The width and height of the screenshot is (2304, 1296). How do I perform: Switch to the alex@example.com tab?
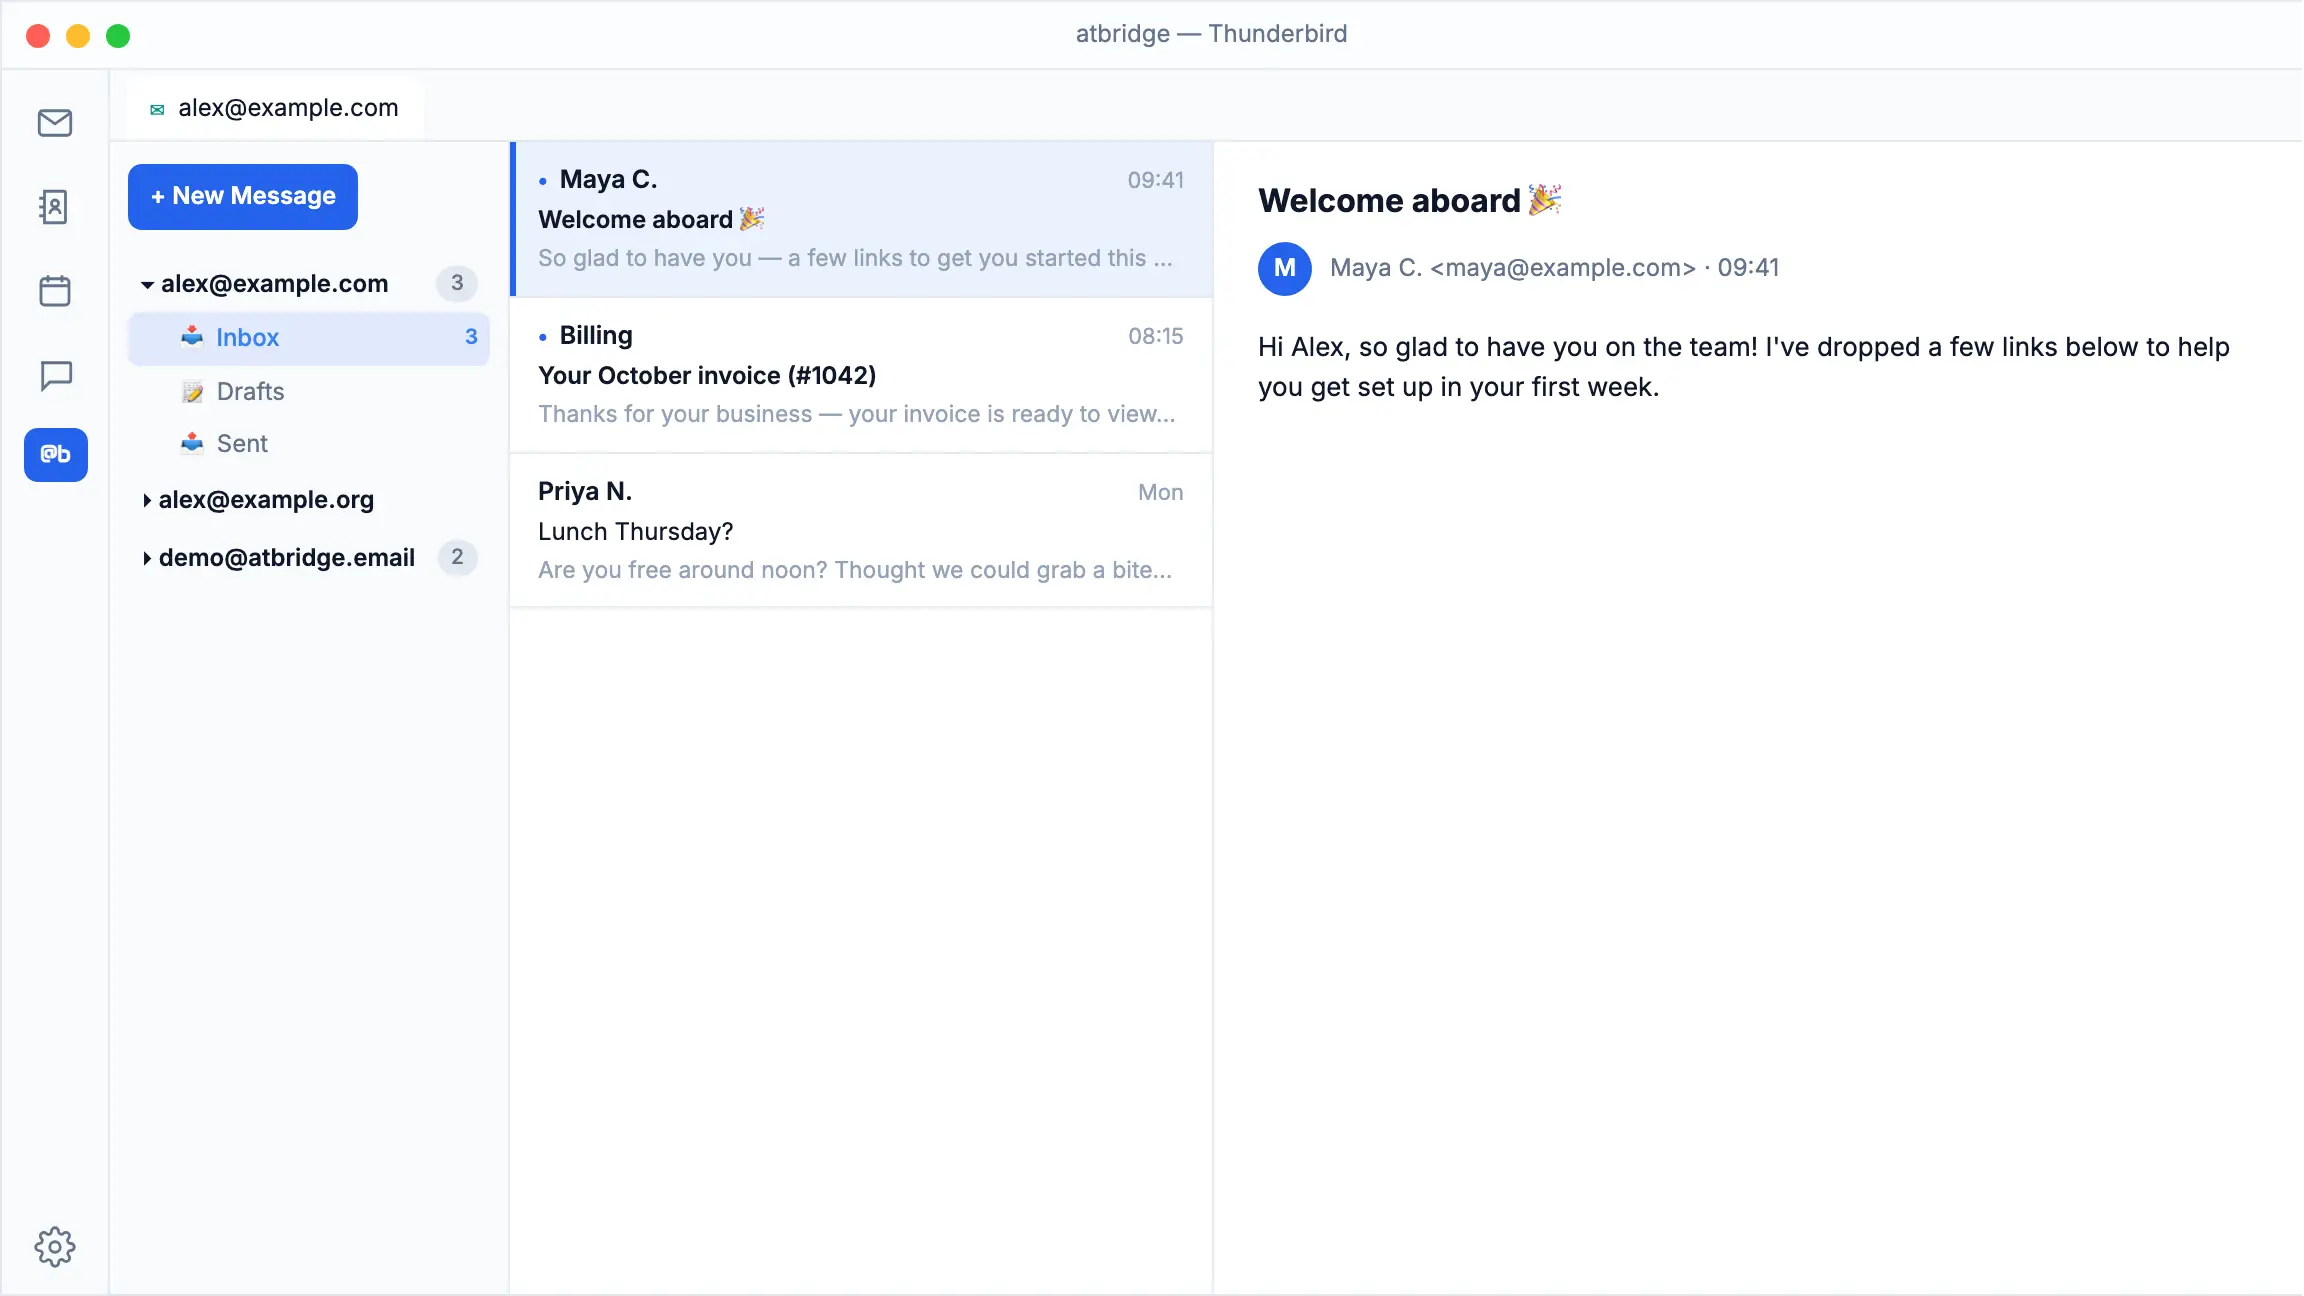point(275,108)
